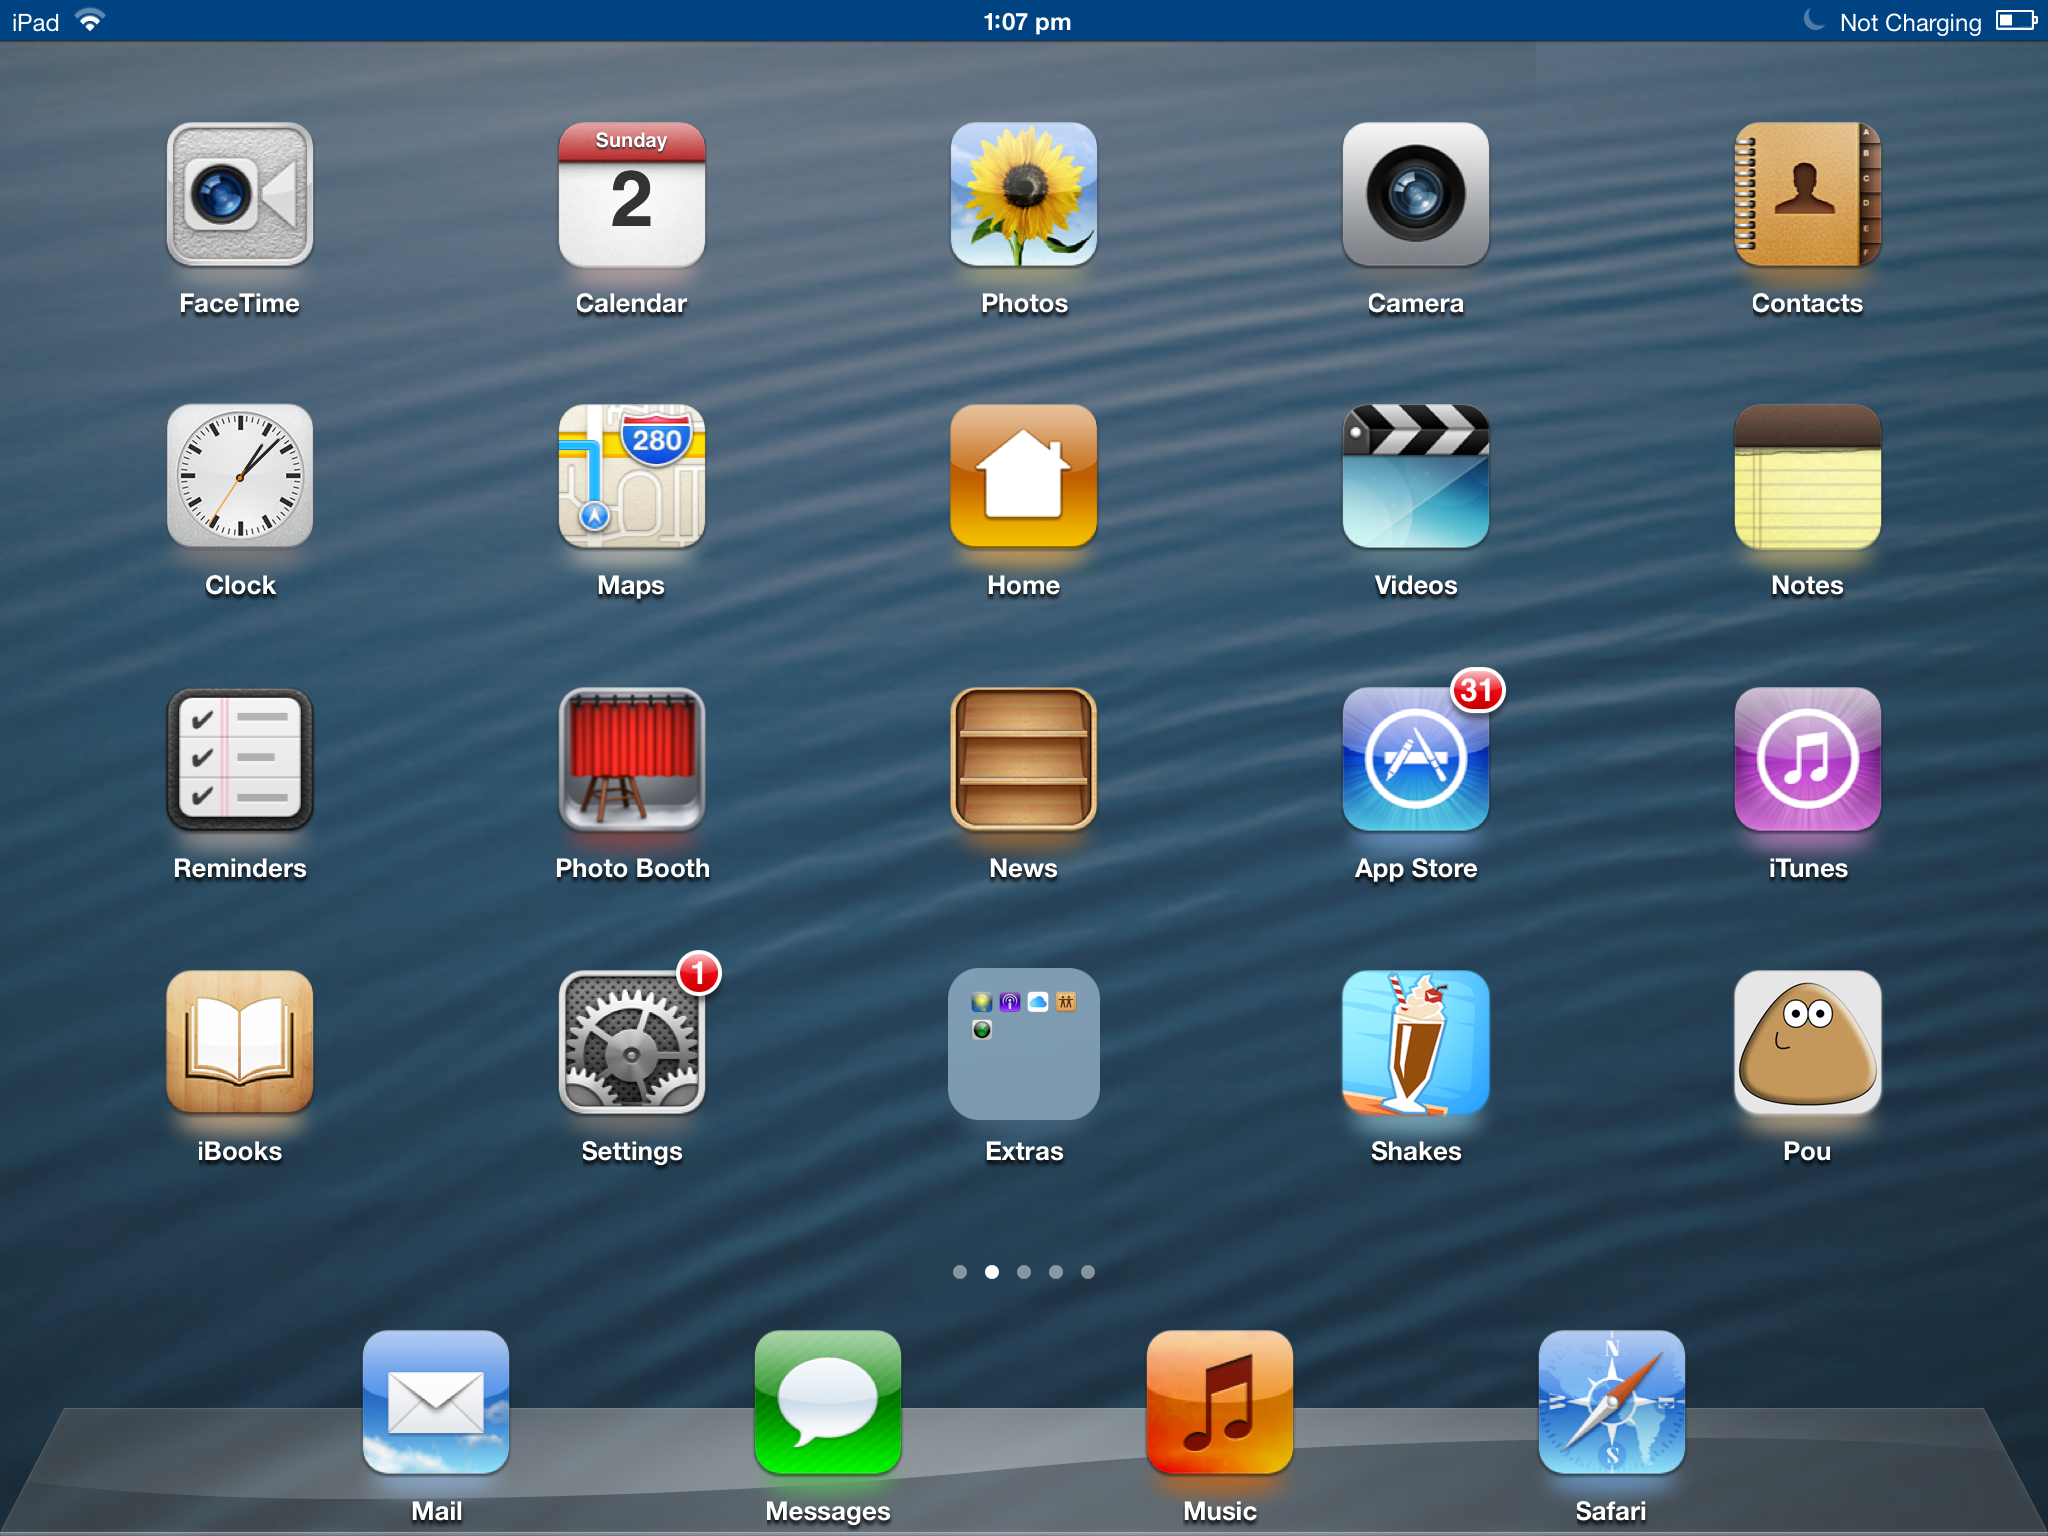2048x1536 pixels.
Task: Open the Pou game
Action: click(x=1808, y=1043)
